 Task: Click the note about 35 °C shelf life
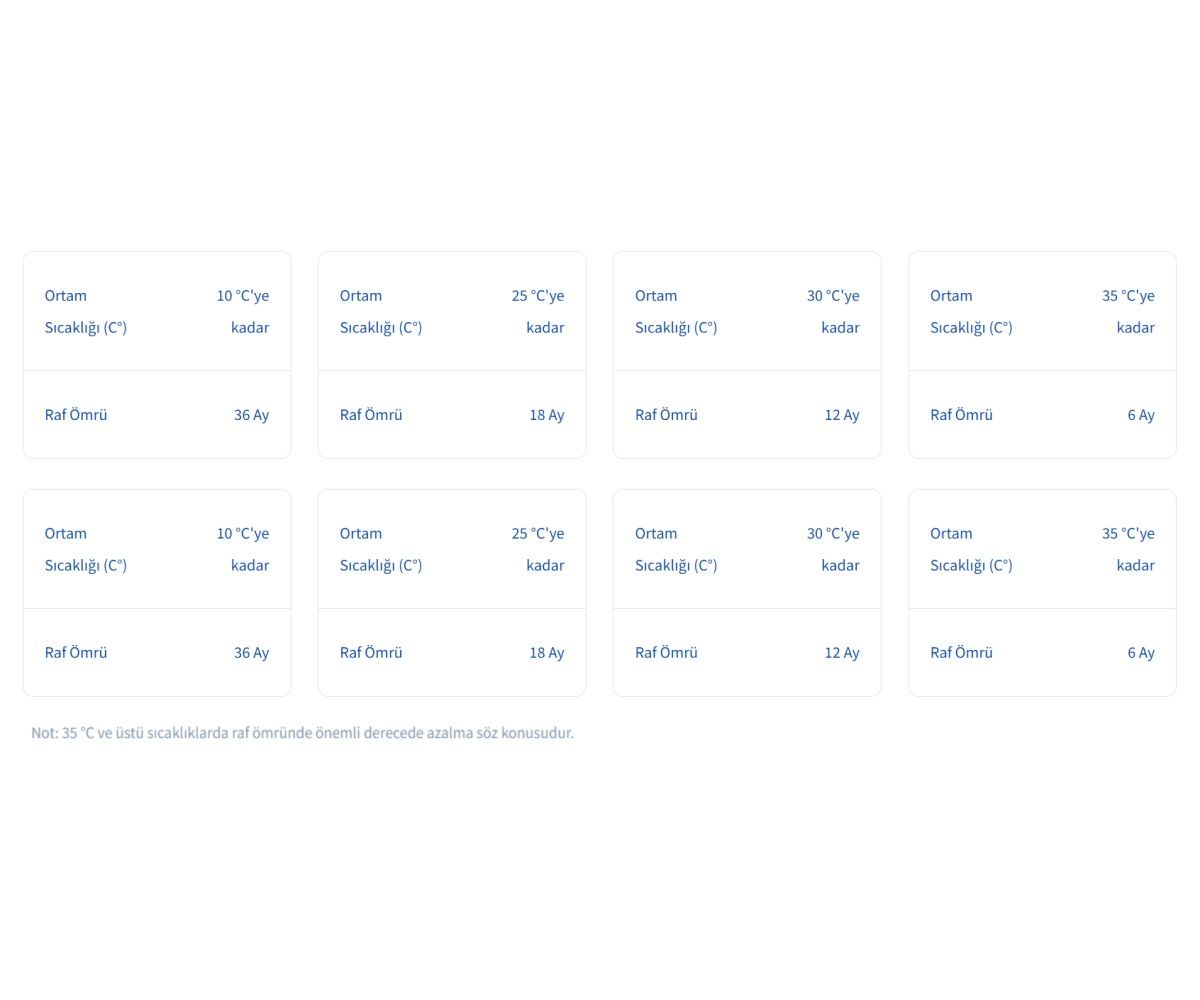(x=302, y=733)
